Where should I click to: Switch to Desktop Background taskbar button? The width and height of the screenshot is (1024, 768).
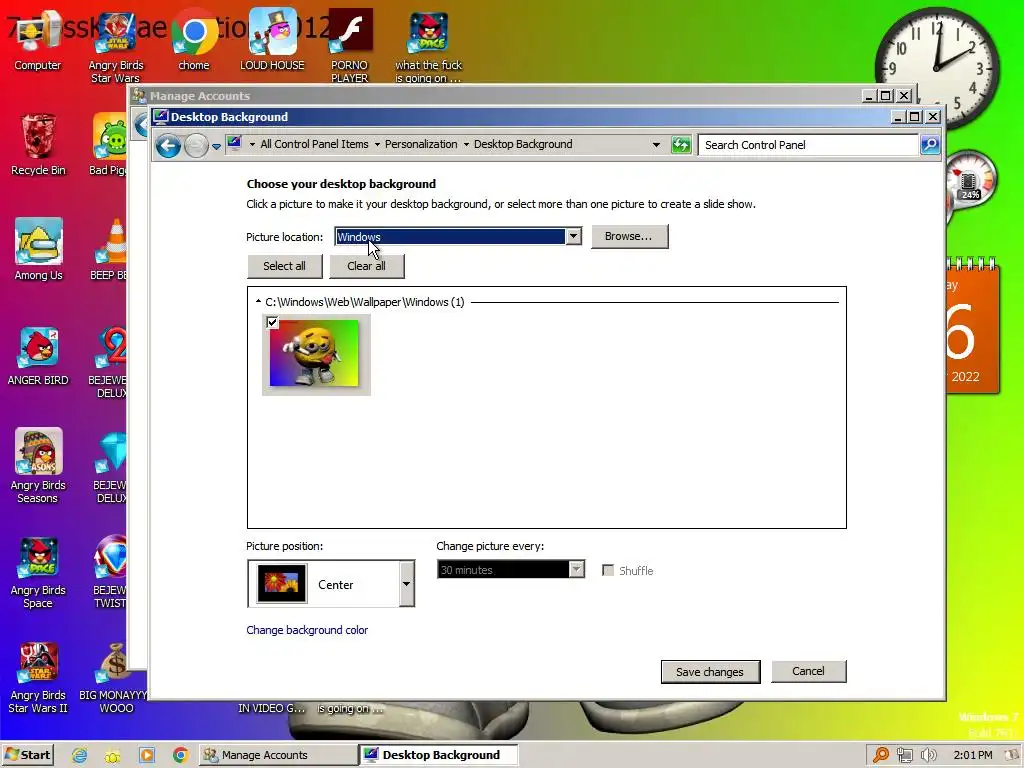coord(438,755)
